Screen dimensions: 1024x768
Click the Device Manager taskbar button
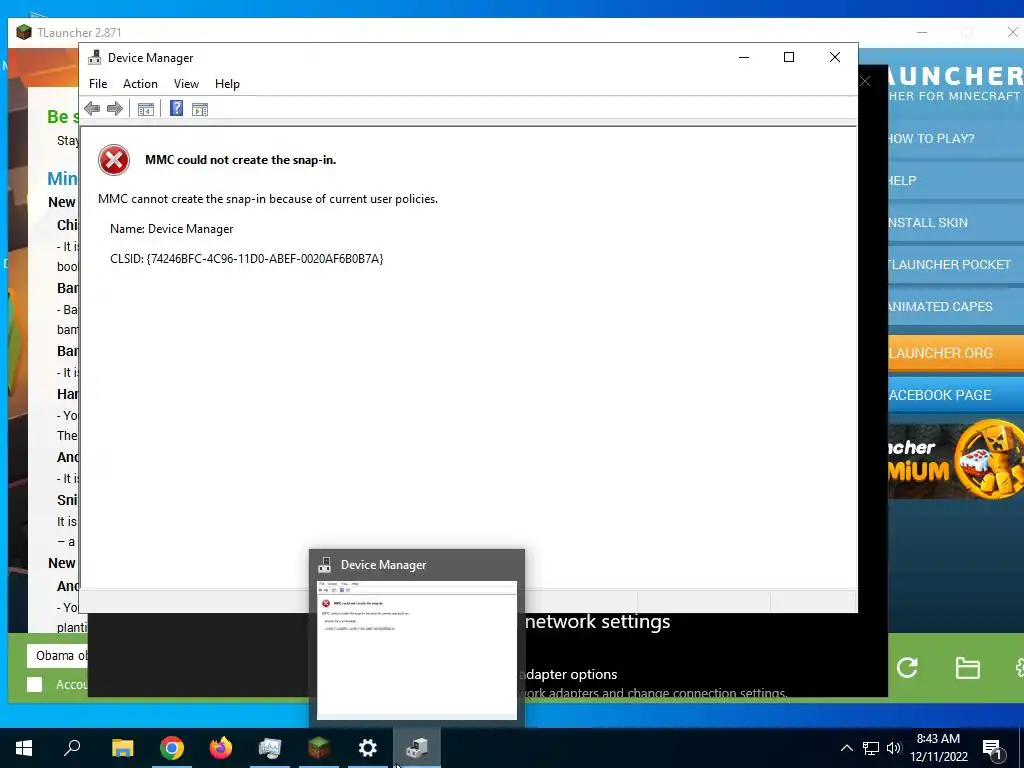(x=417, y=748)
